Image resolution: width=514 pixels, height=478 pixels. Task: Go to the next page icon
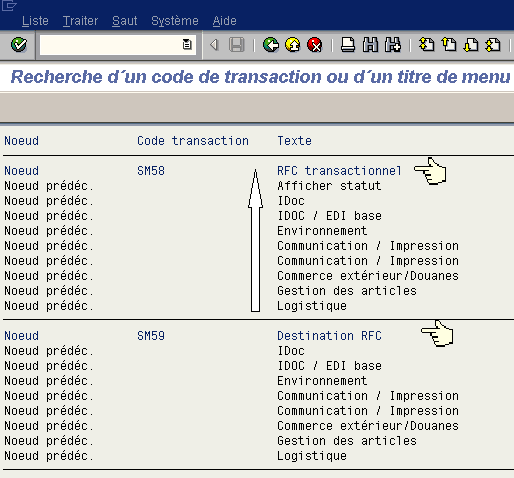[471, 45]
